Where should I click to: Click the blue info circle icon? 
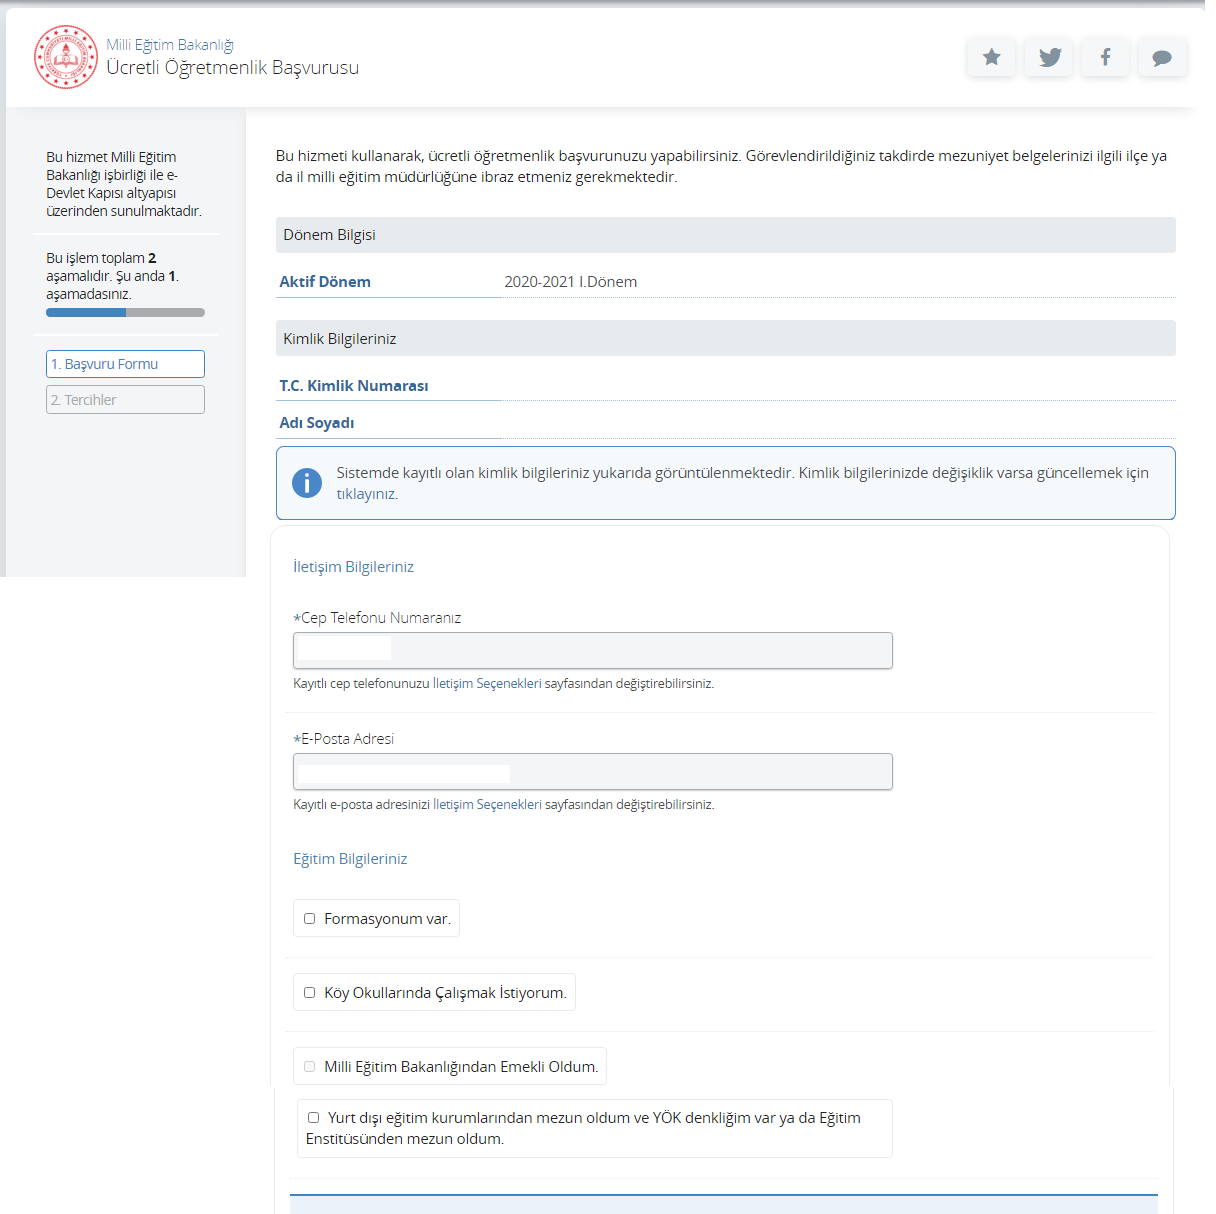click(307, 483)
